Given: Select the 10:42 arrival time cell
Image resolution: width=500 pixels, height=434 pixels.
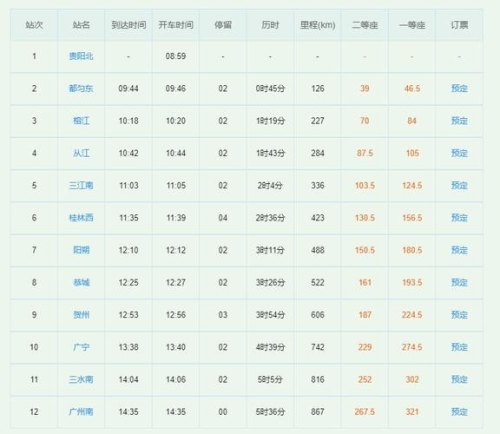Looking at the screenshot, I should pos(128,153).
